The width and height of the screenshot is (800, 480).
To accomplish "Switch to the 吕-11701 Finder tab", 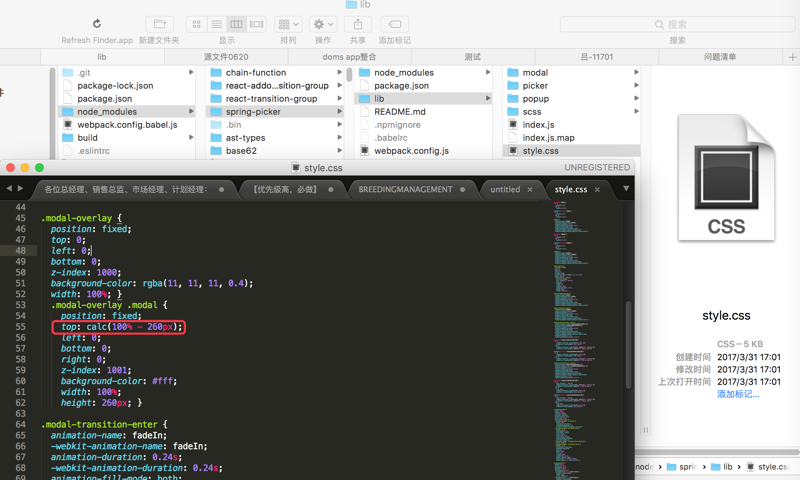I will (x=596, y=57).
